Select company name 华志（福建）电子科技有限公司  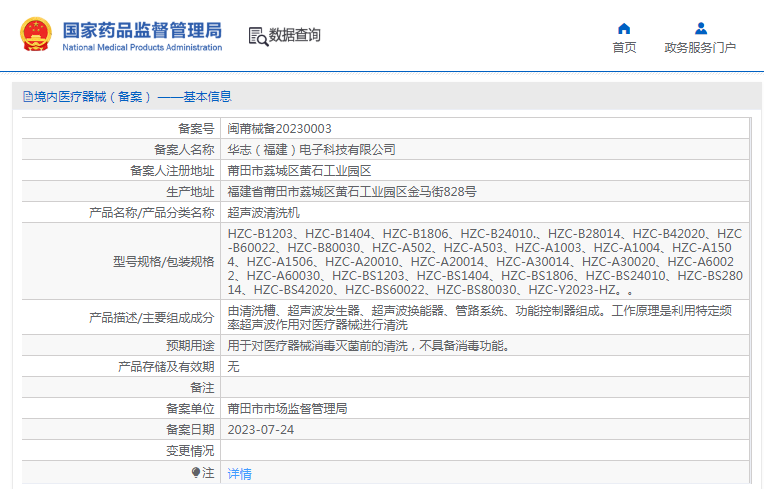point(312,150)
